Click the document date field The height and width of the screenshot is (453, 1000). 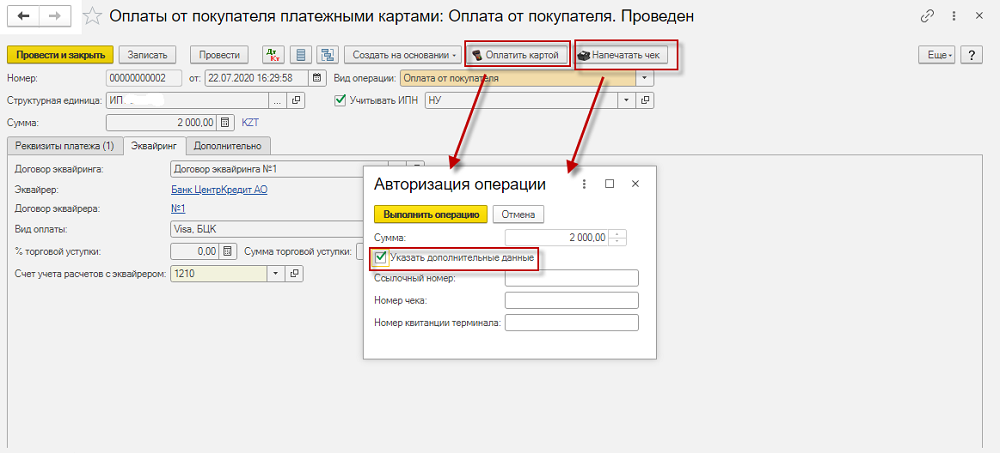pyautogui.click(x=257, y=78)
